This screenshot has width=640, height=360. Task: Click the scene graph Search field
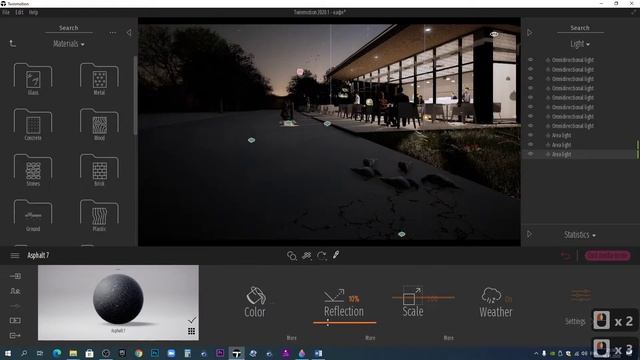pos(580,28)
